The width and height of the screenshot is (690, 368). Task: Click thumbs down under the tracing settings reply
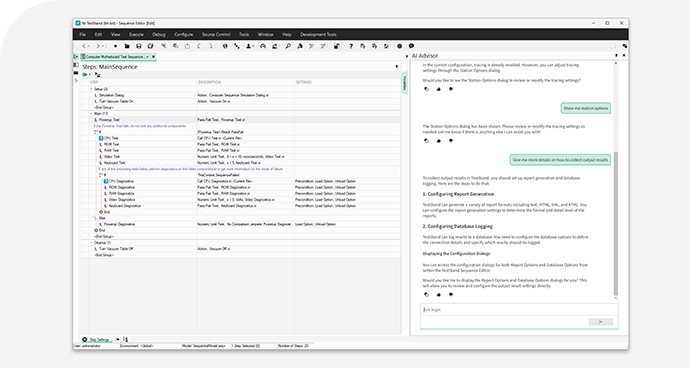[x=451, y=89]
